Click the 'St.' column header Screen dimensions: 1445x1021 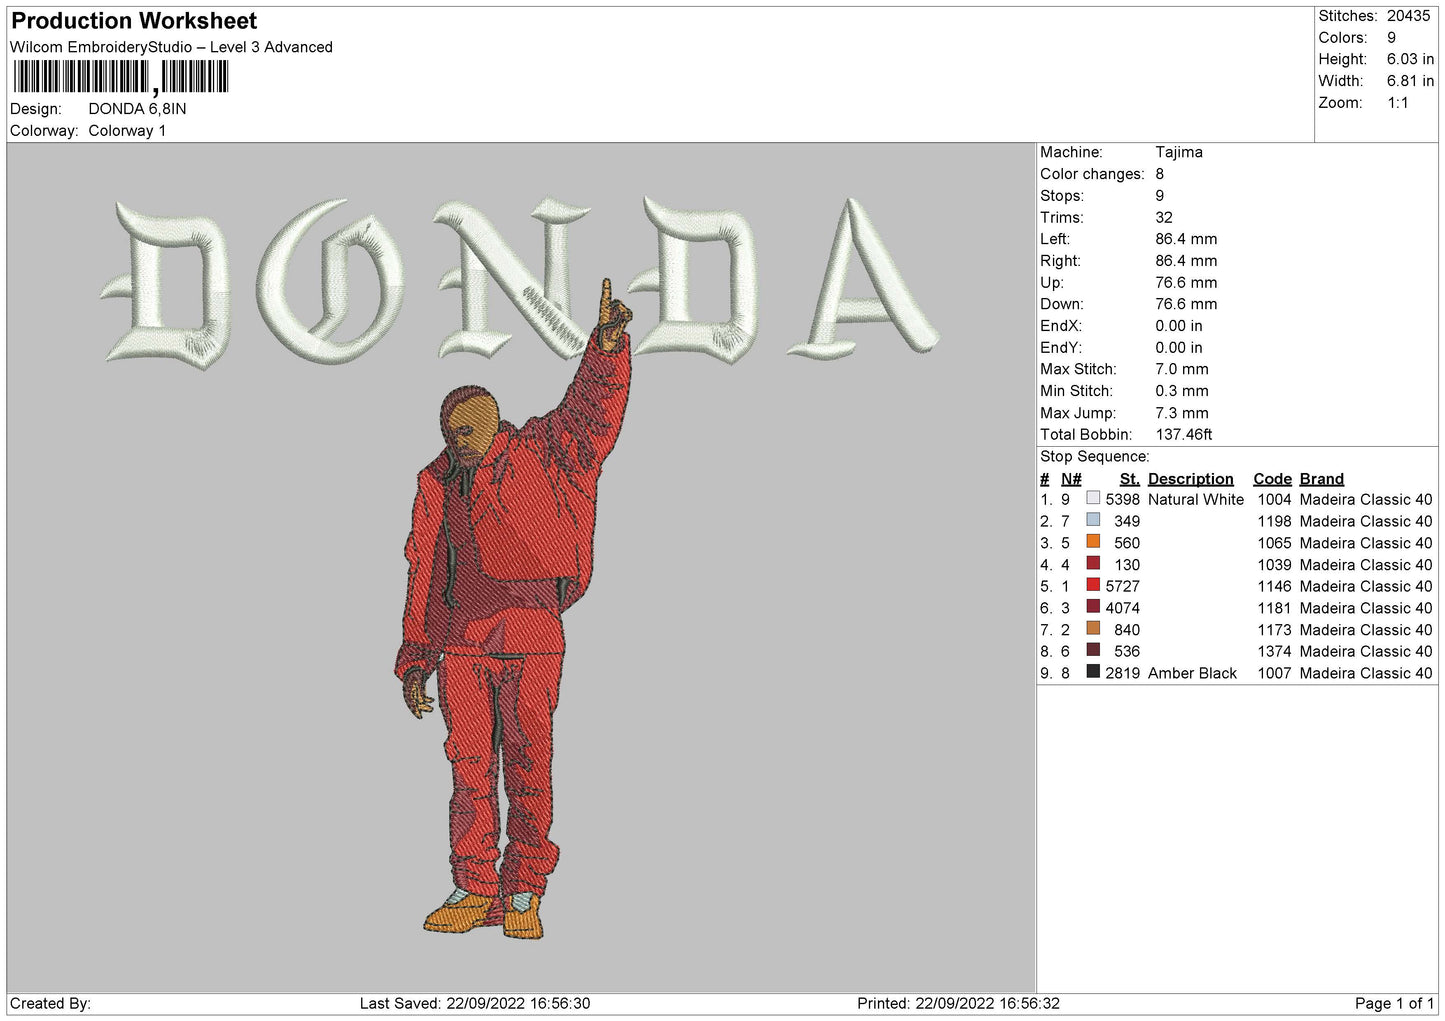point(1130,479)
